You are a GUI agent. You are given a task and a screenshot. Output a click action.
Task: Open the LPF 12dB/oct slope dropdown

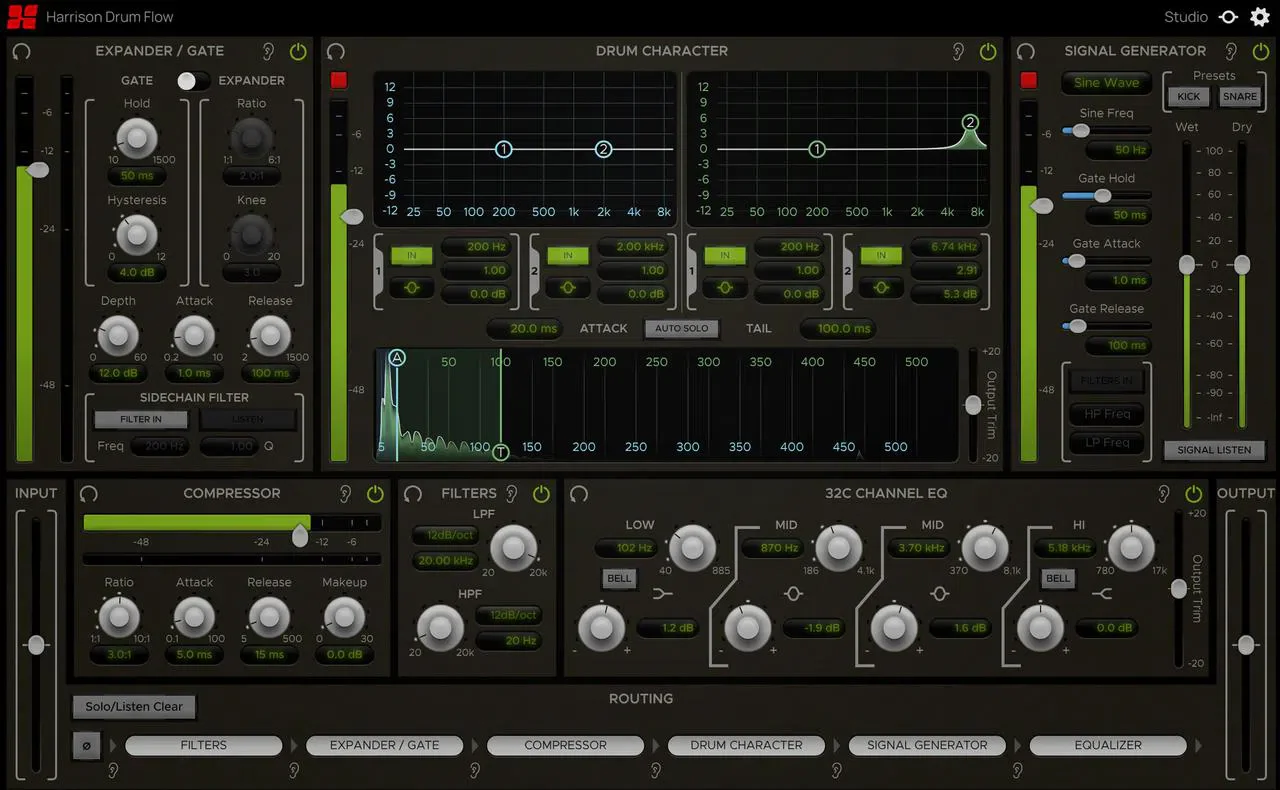445,535
